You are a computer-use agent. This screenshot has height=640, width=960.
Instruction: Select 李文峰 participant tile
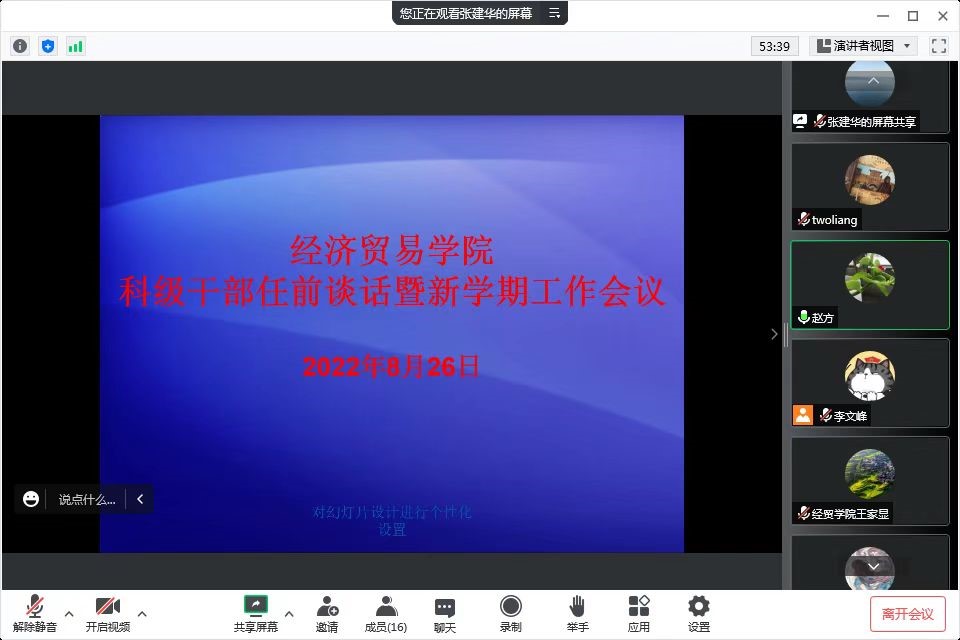coord(870,383)
